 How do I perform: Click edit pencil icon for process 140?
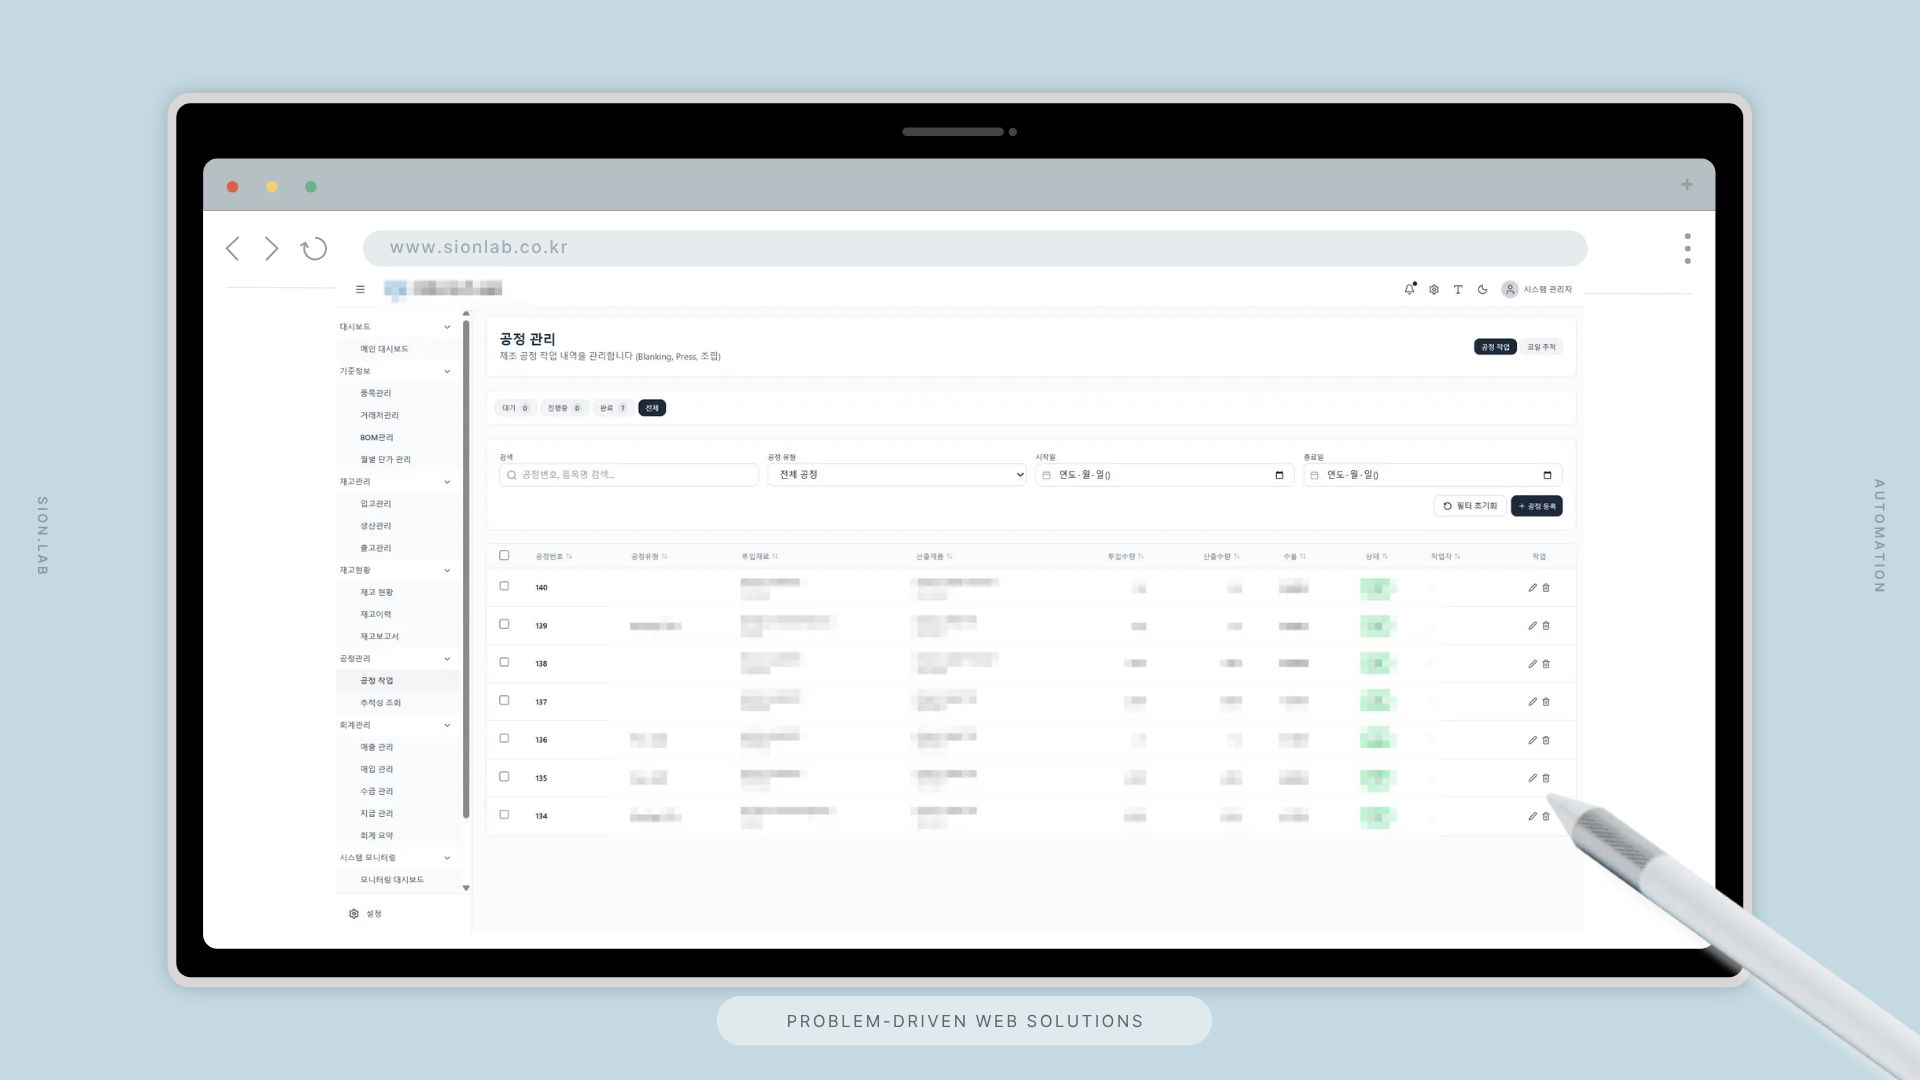pos(1532,588)
